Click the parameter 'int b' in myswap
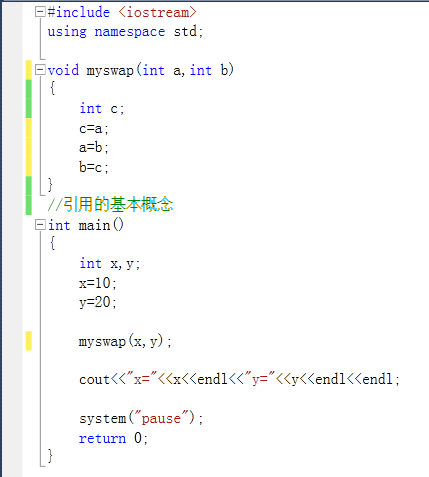This screenshot has width=429, height=477. pos(209,70)
